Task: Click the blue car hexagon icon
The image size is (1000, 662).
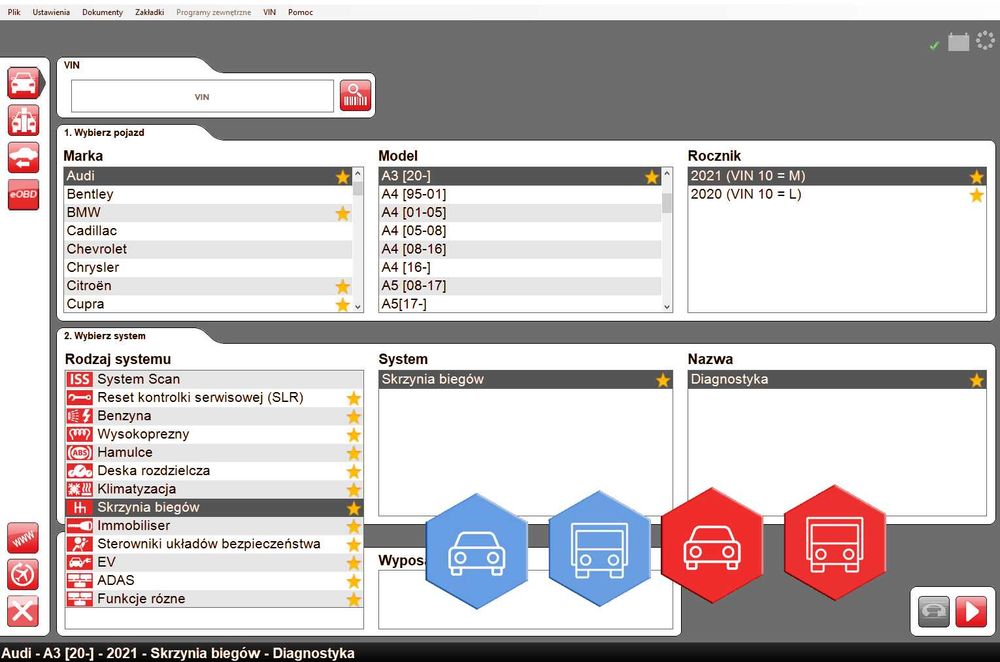Action: pos(476,551)
